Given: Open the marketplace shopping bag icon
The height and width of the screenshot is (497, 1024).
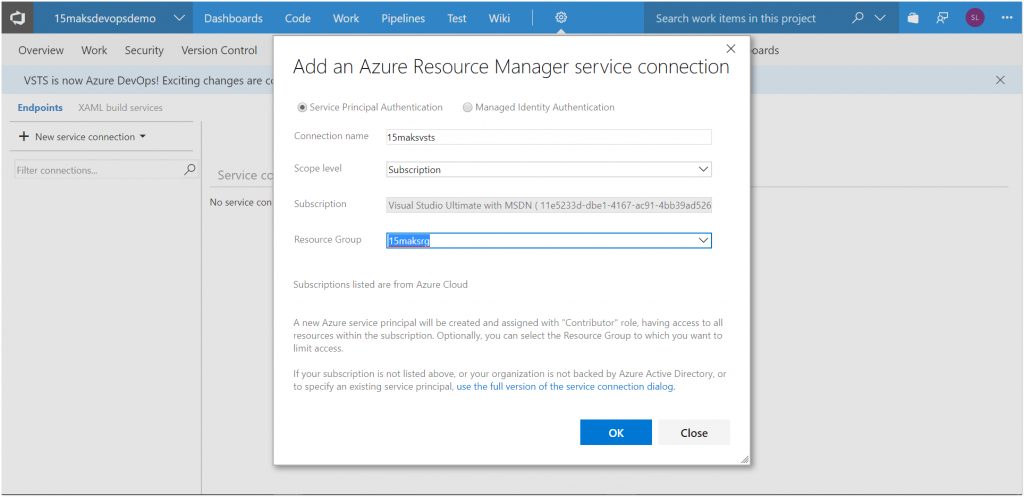Looking at the screenshot, I should pyautogui.click(x=913, y=18).
